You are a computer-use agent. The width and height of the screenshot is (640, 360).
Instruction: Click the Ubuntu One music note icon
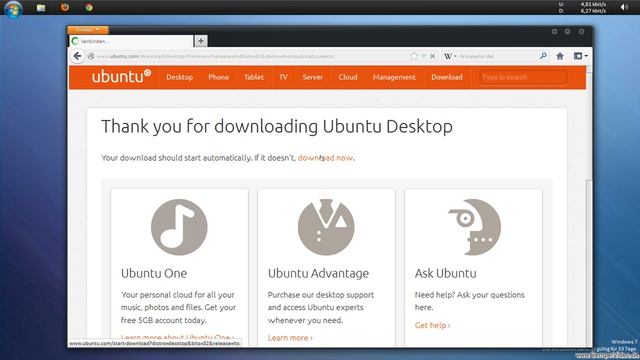click(x=179, y=227)
